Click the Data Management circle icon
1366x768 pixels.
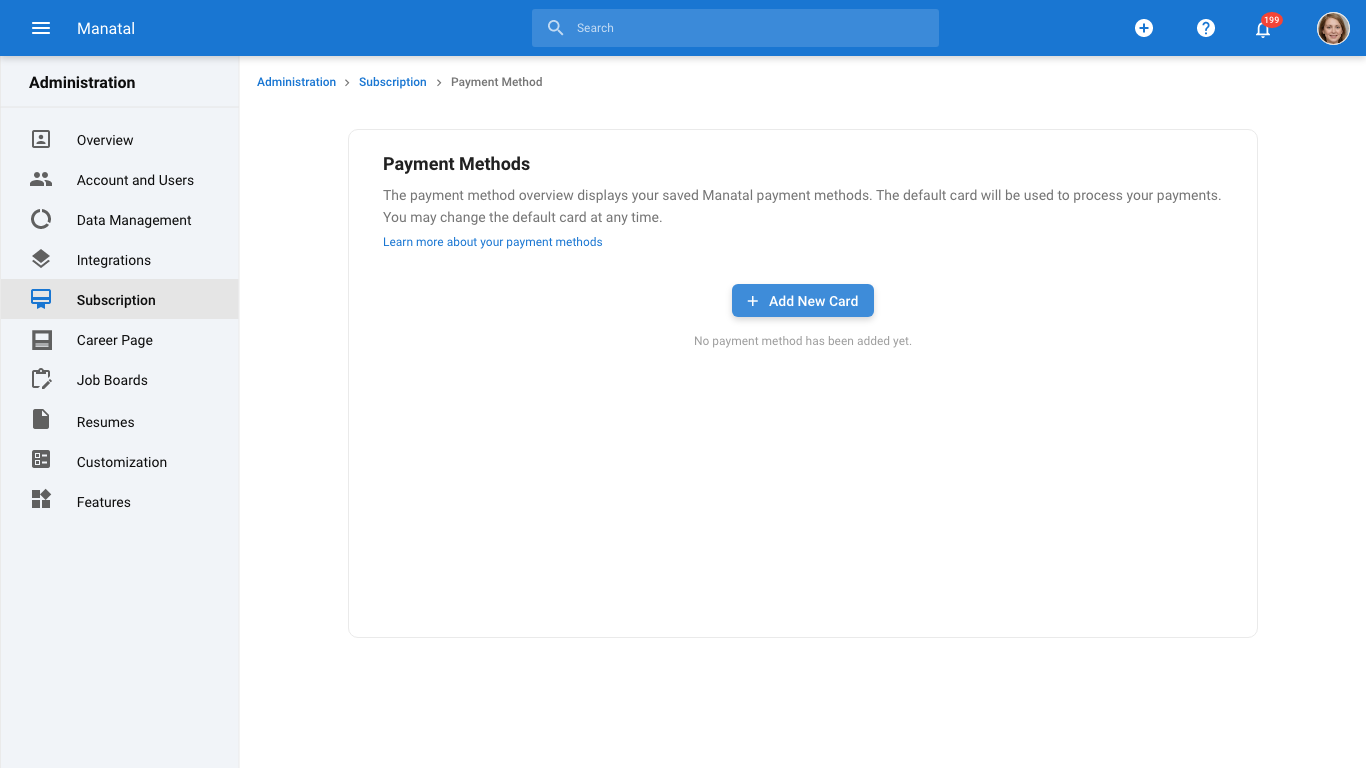click(x=41, y=219)
